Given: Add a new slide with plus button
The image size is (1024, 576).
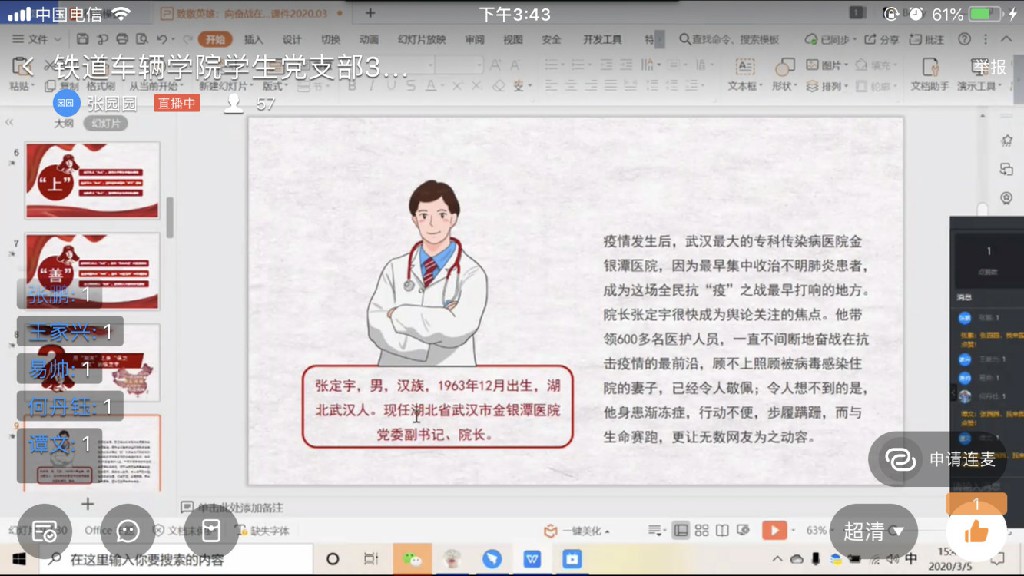Looking at the screenshot, I should [88, 504].
